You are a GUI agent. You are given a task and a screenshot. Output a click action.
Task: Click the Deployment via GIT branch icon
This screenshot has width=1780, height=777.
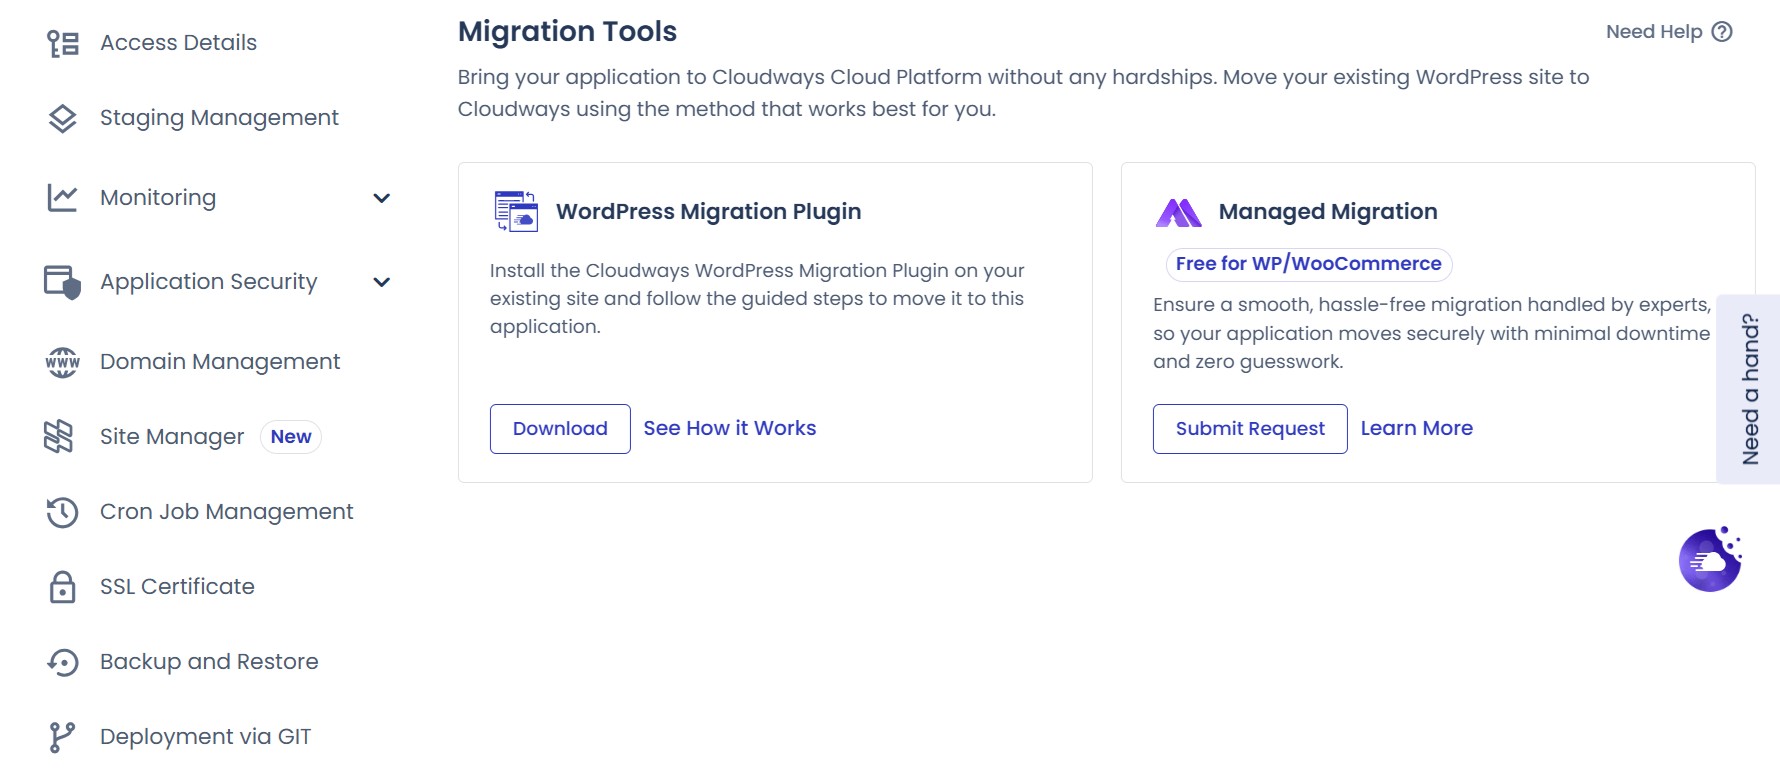click(x=62, y=737)
